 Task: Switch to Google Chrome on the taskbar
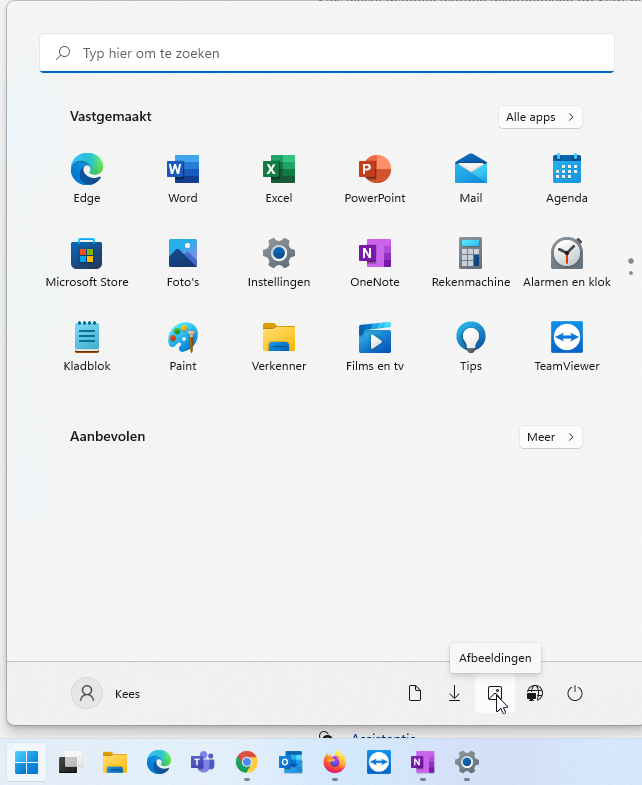click(x=247, y=762)
